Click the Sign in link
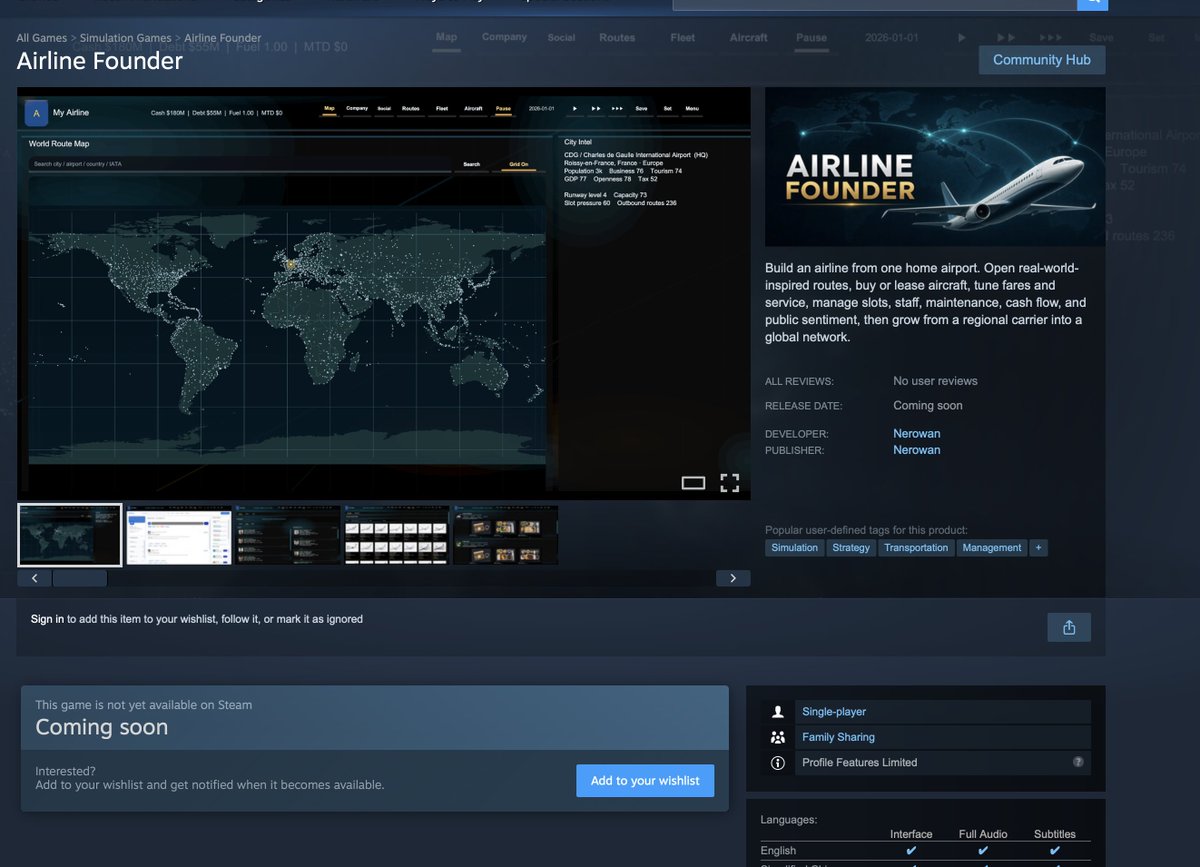The width and height of the screenshot is (1200, 867). 47,619
